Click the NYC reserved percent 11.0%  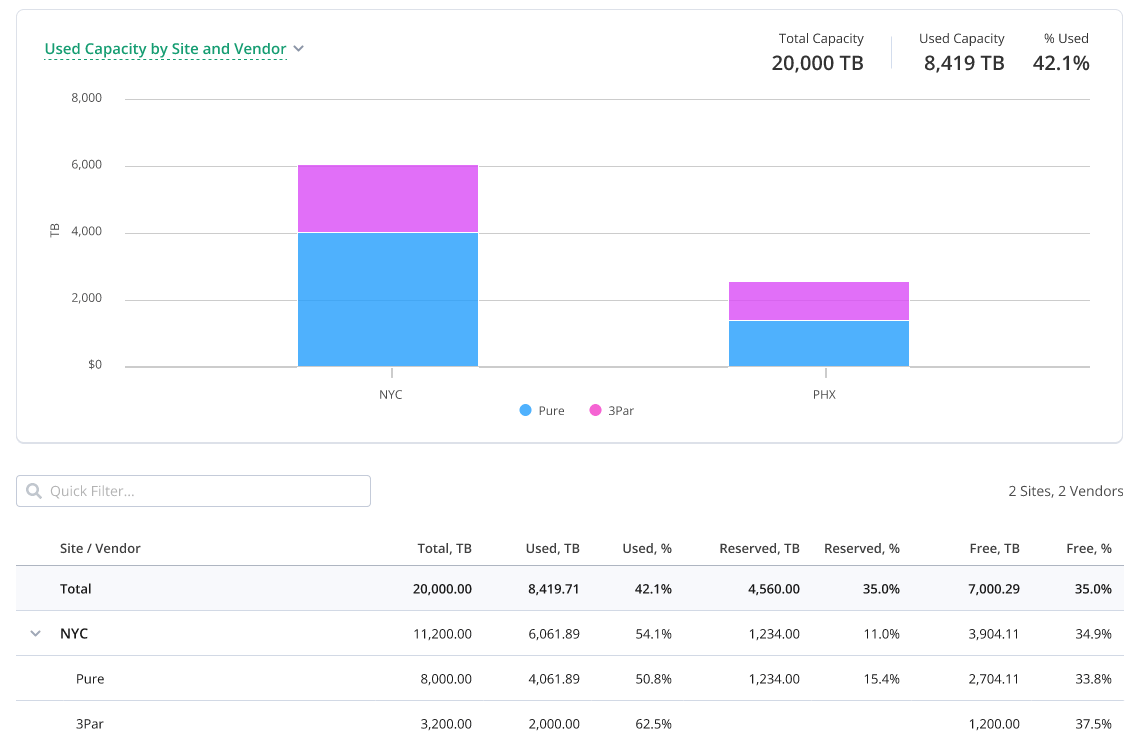point(882,634)
